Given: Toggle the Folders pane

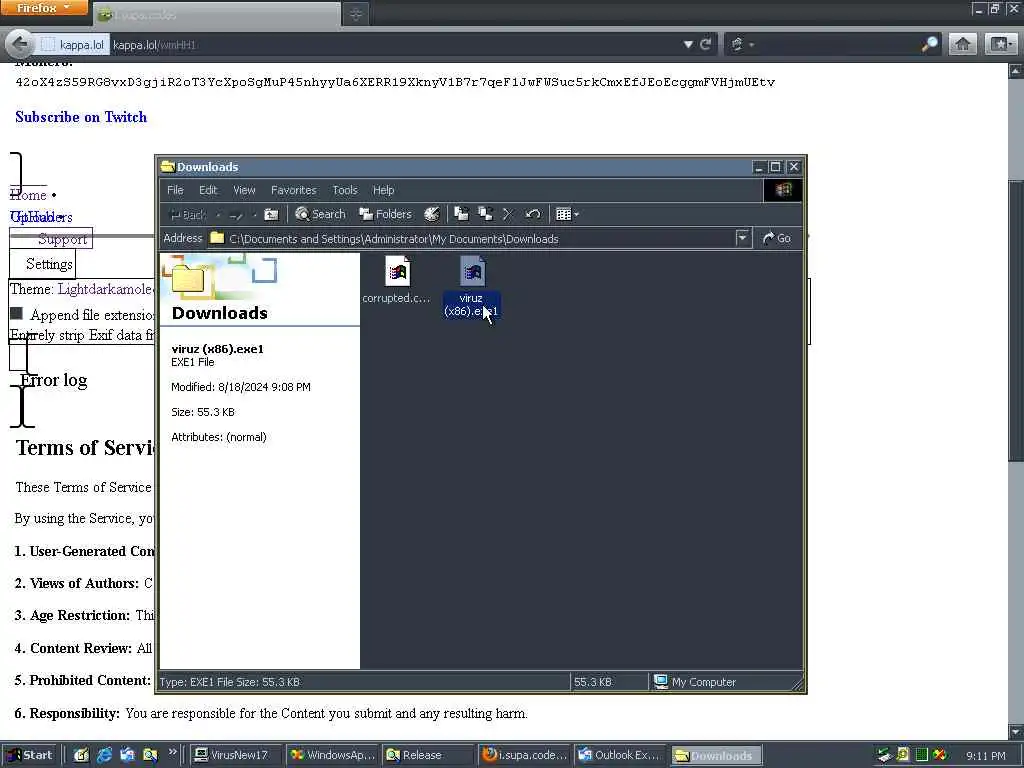Looking at the screenshot, I should pos(385,214).
